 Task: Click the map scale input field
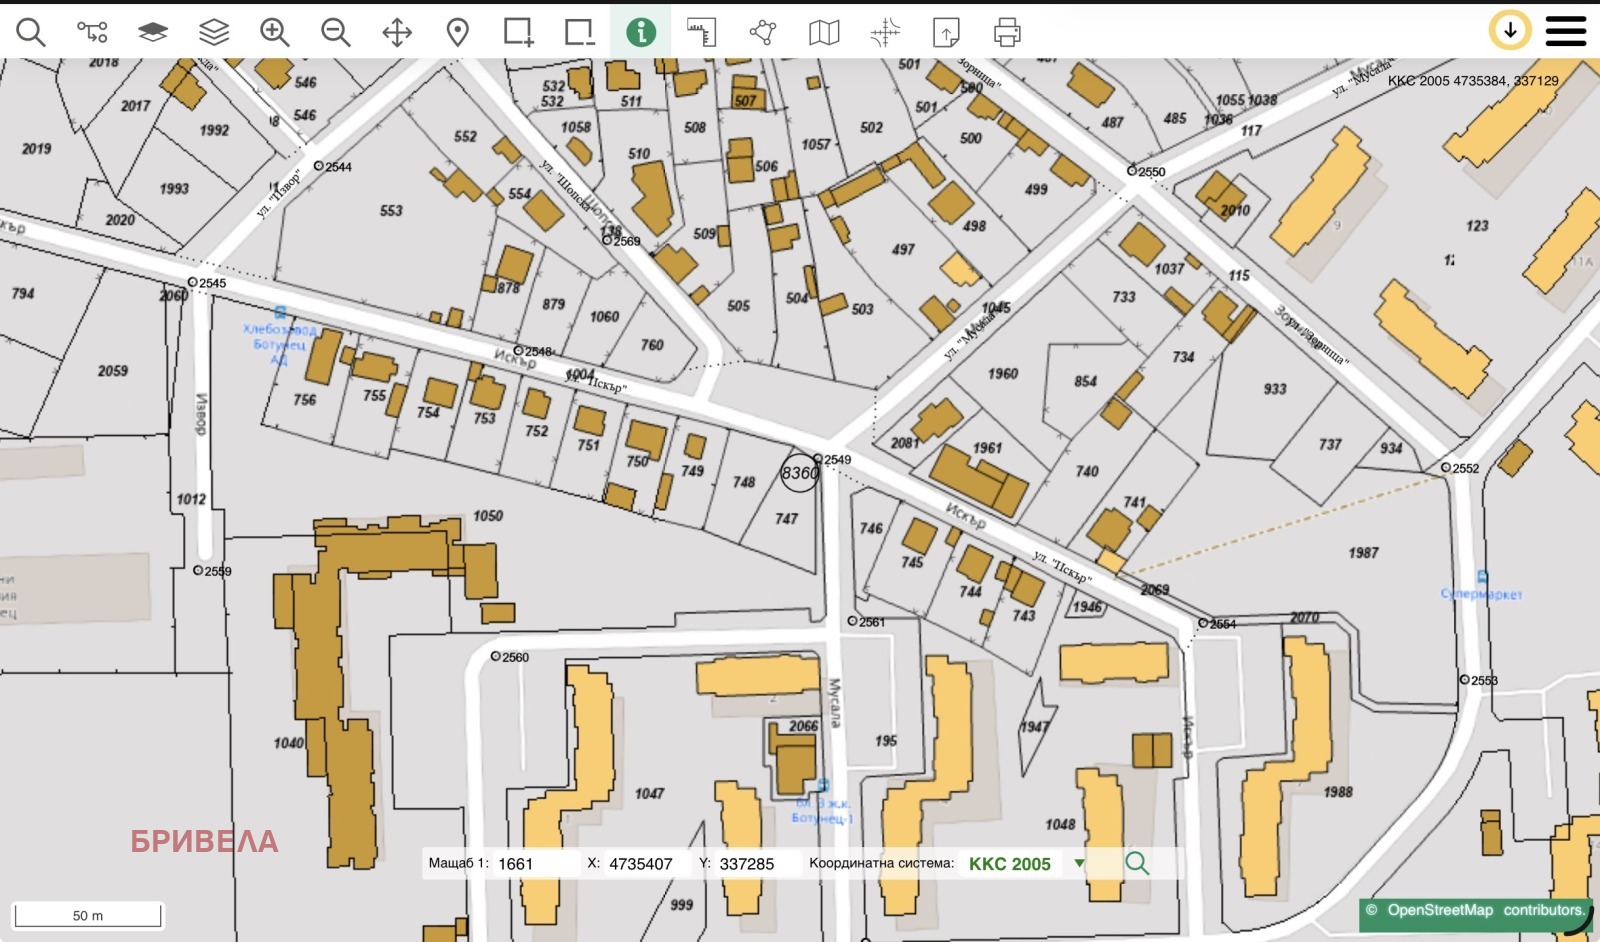click(535, 864)
